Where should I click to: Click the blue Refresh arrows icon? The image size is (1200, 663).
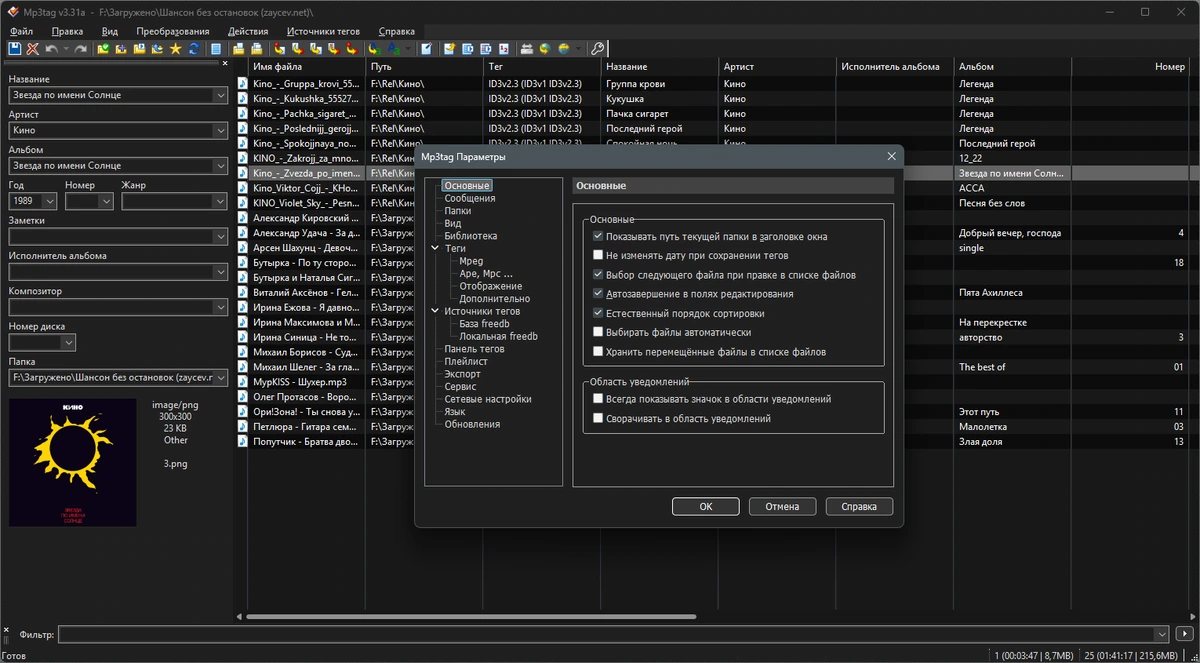(194, 48)
